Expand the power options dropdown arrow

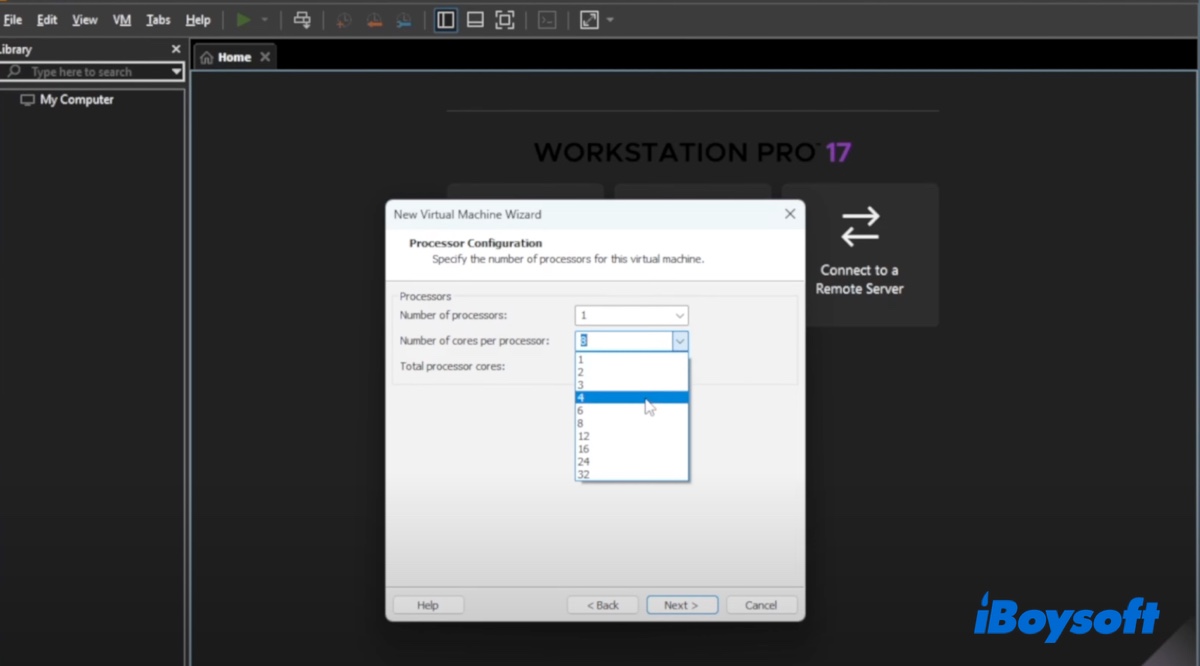pos(265,20)
